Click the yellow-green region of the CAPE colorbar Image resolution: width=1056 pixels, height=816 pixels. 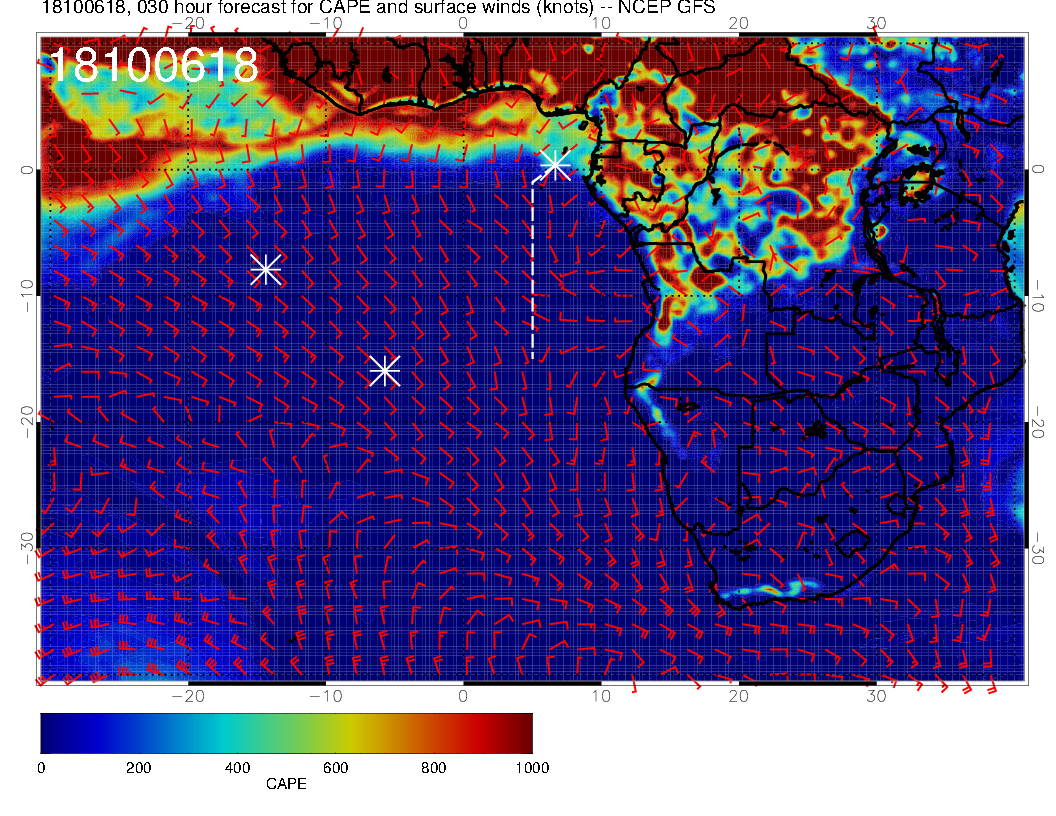343,733
